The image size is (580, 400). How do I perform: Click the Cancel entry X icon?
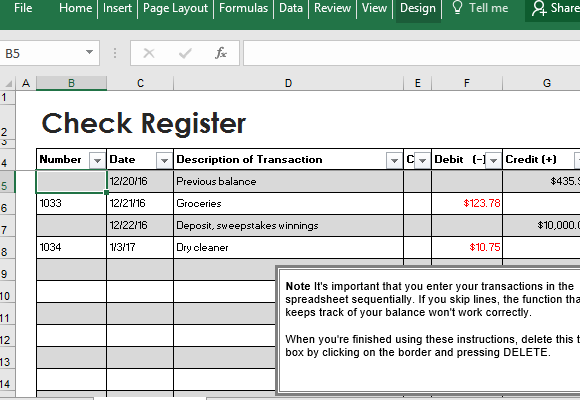pos(149,53)
